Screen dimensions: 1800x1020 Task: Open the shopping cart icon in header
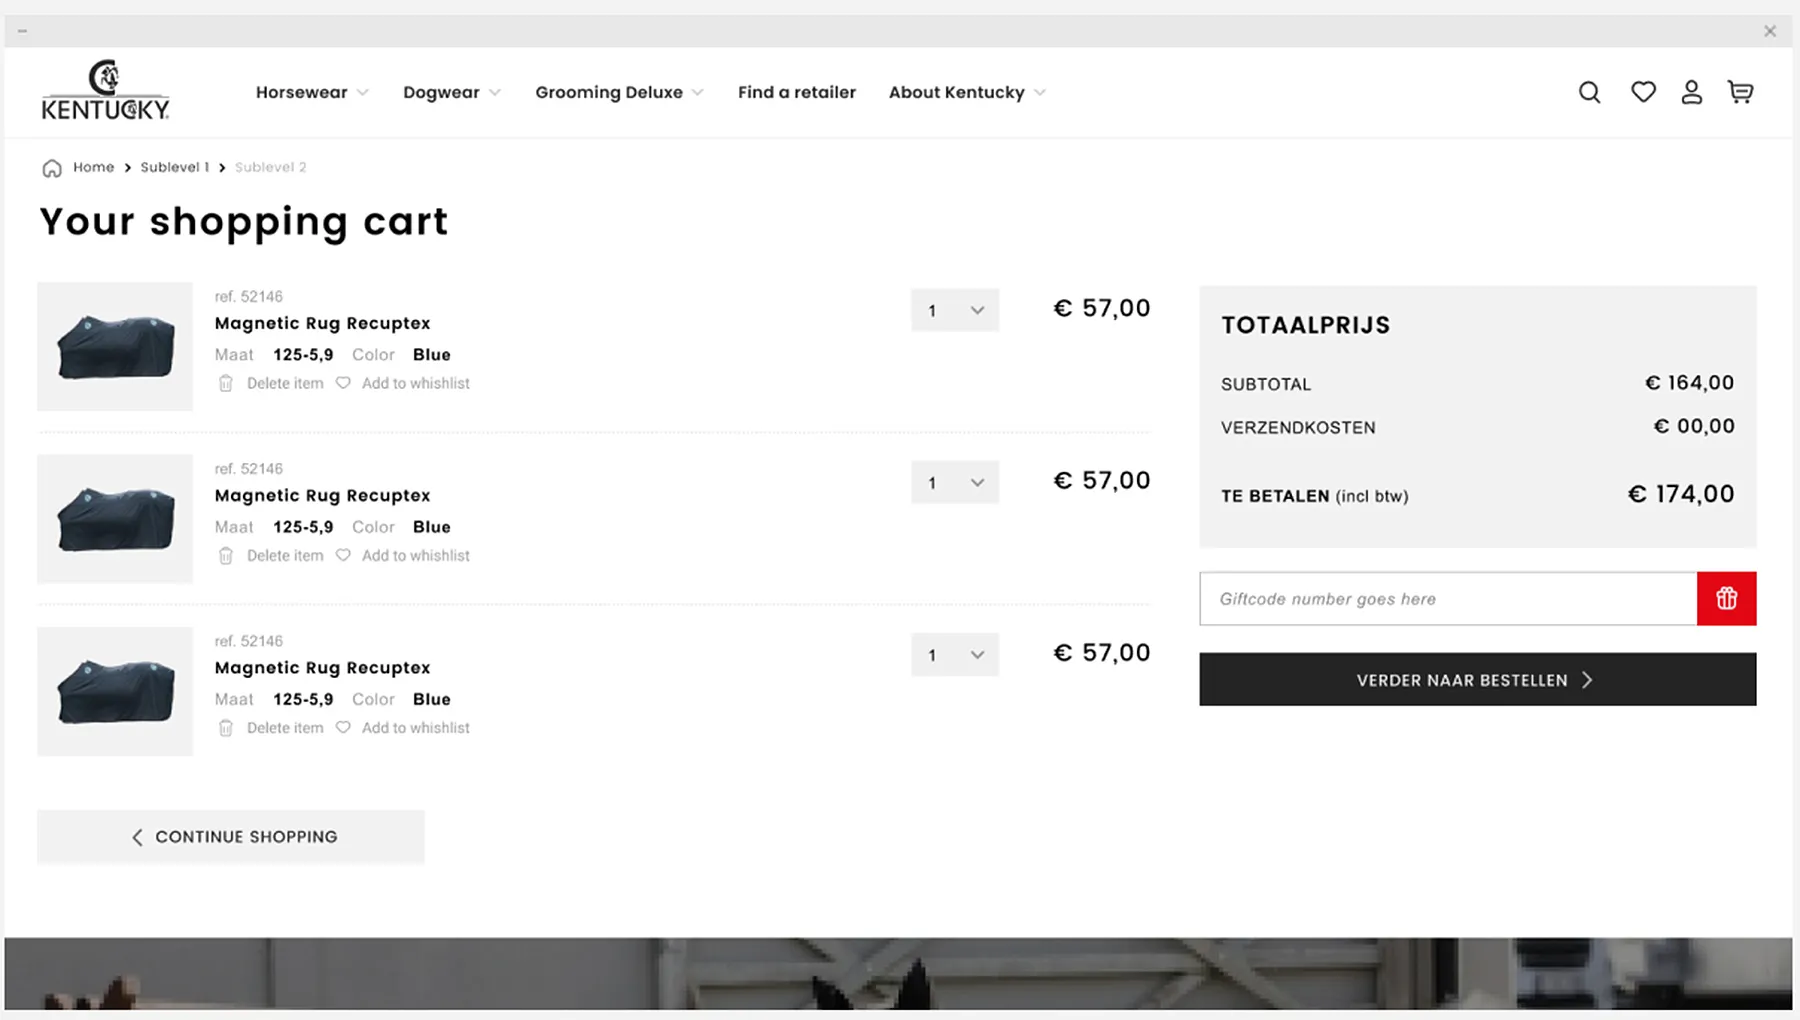click(x=1740, y=92)
